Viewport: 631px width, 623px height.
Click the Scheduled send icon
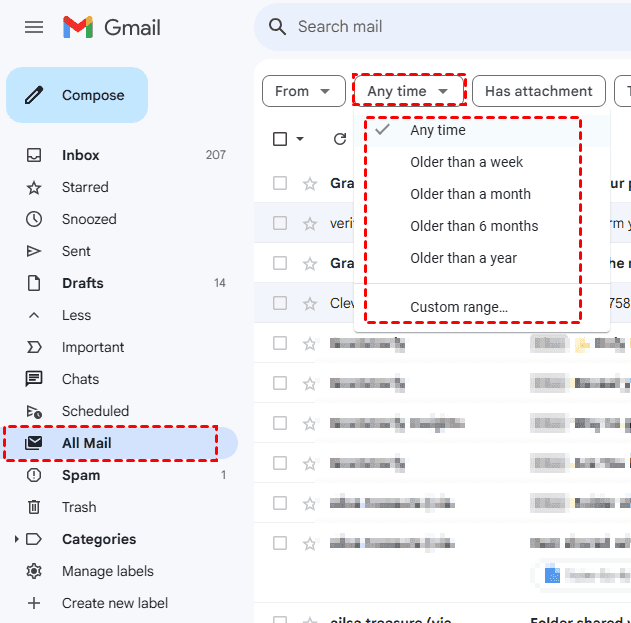tap(34, 411)
